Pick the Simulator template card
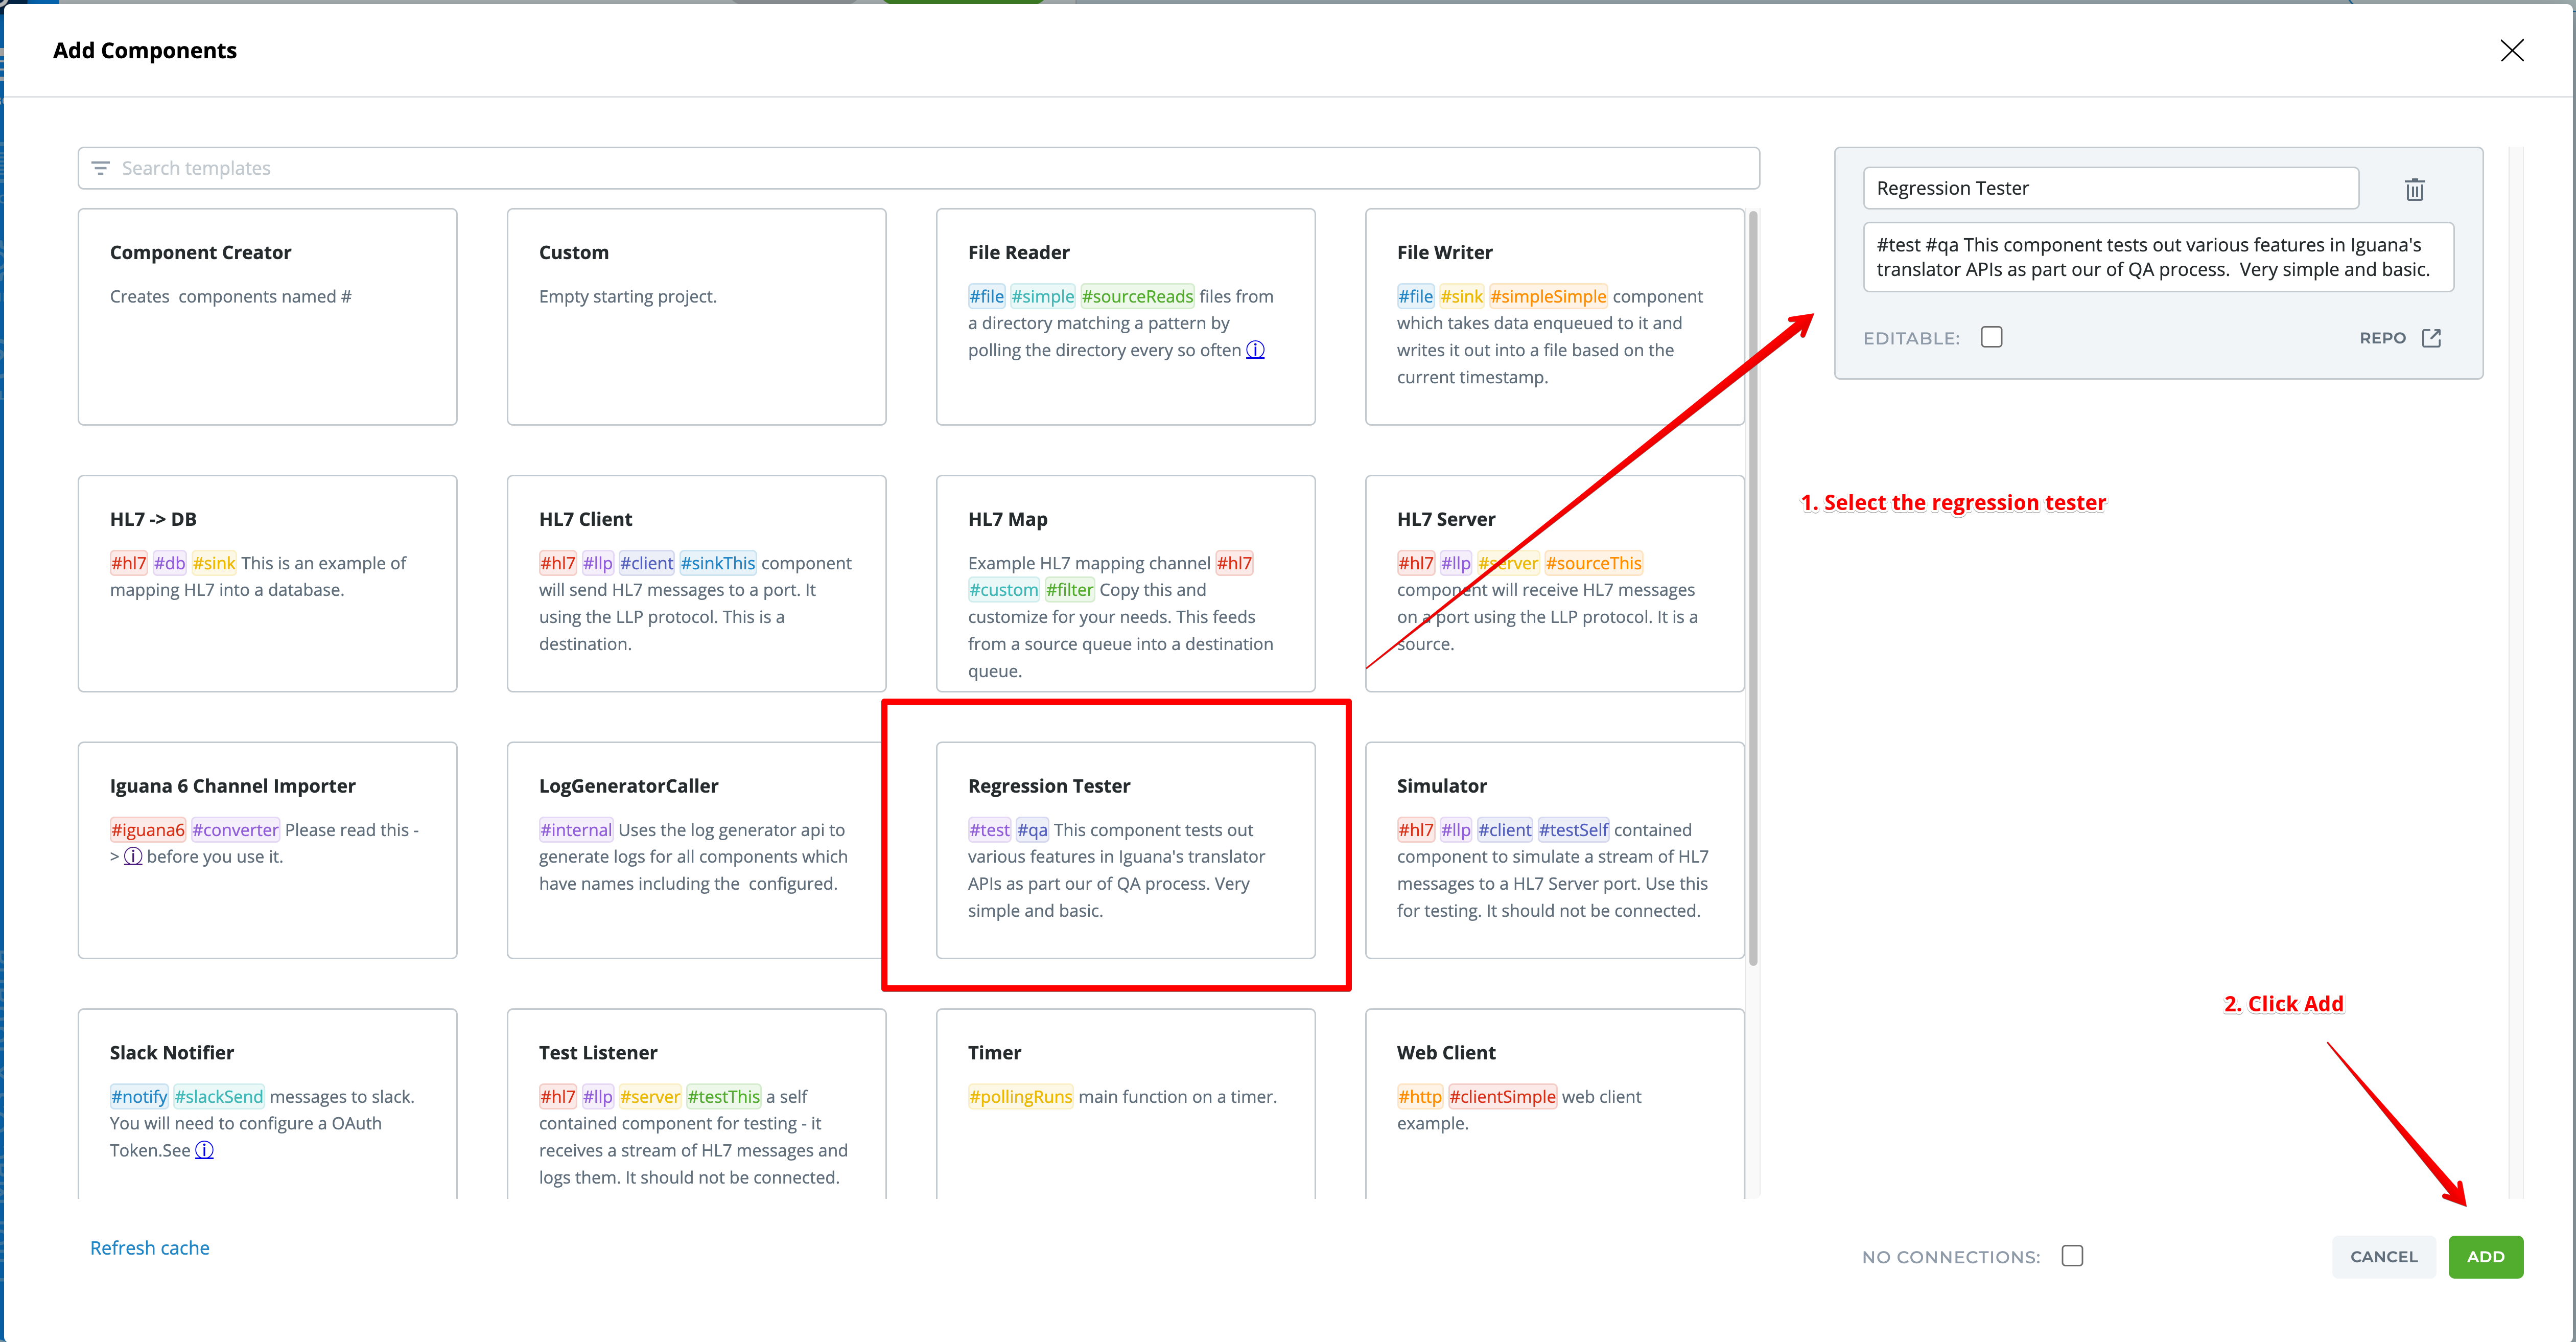 [1554, 850]
